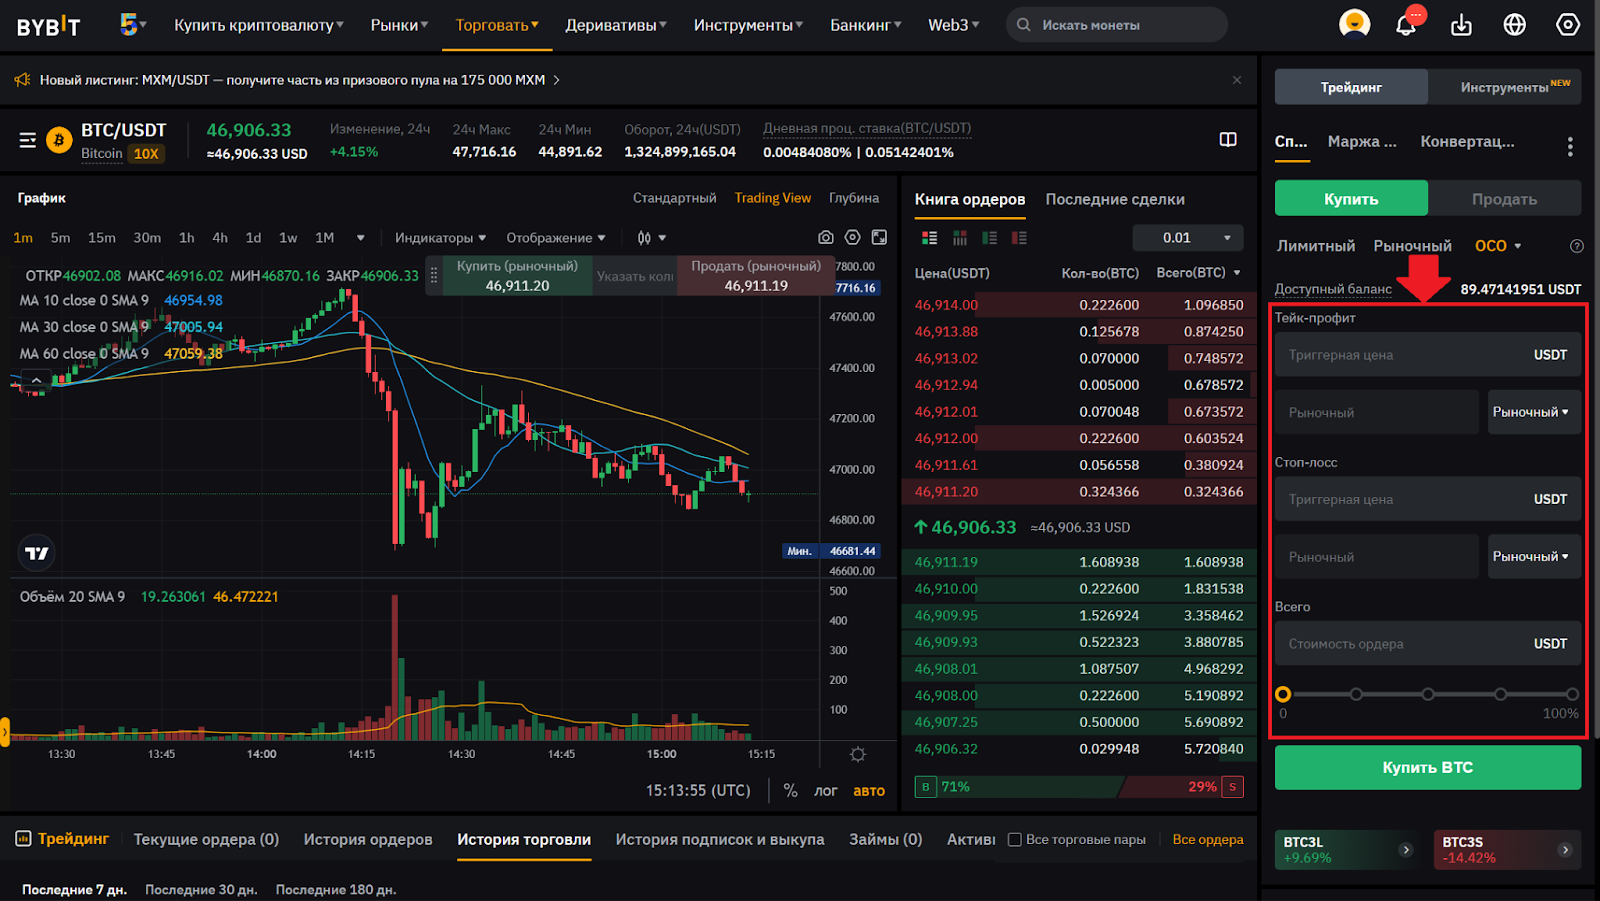Image resolution: width=1600 pixels, height=901 pixels.
Task: Toggle chart fullscreen icon
Action: coord(879,237)
